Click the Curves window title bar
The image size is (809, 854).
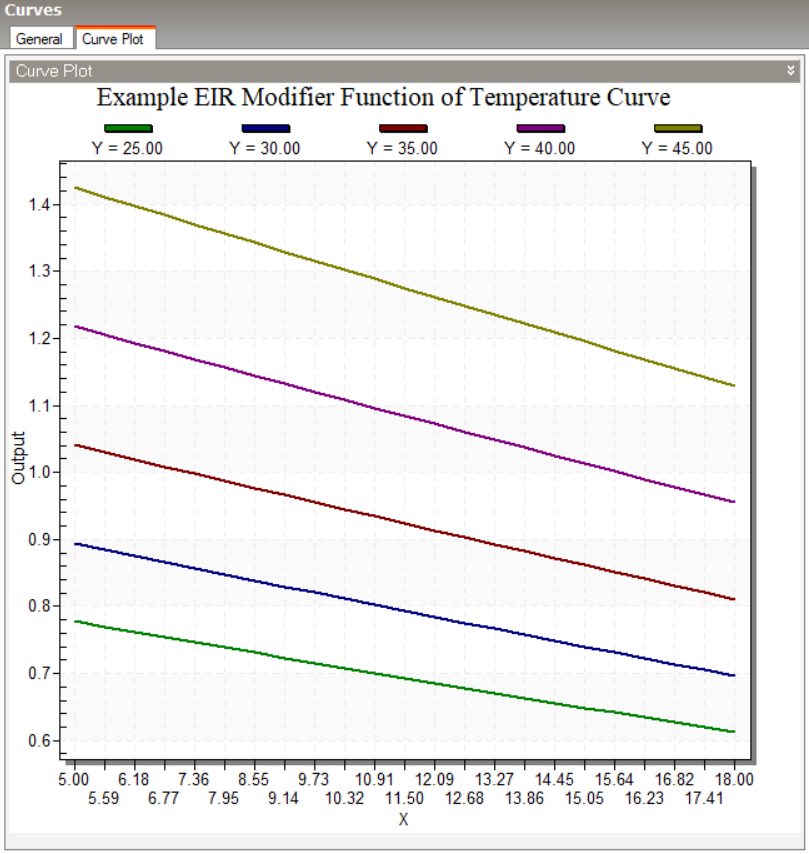click(400, 11)
